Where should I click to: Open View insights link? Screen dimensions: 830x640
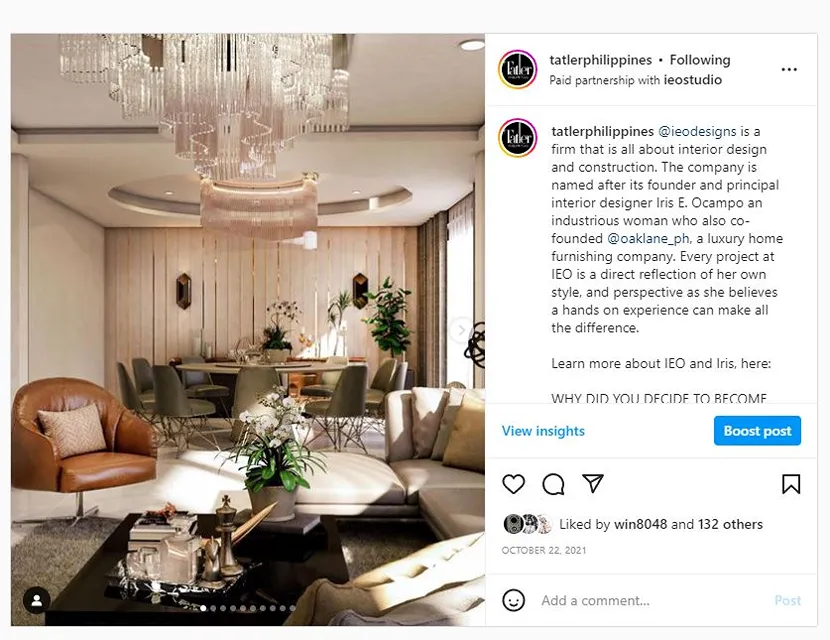(x=543, y=431)
